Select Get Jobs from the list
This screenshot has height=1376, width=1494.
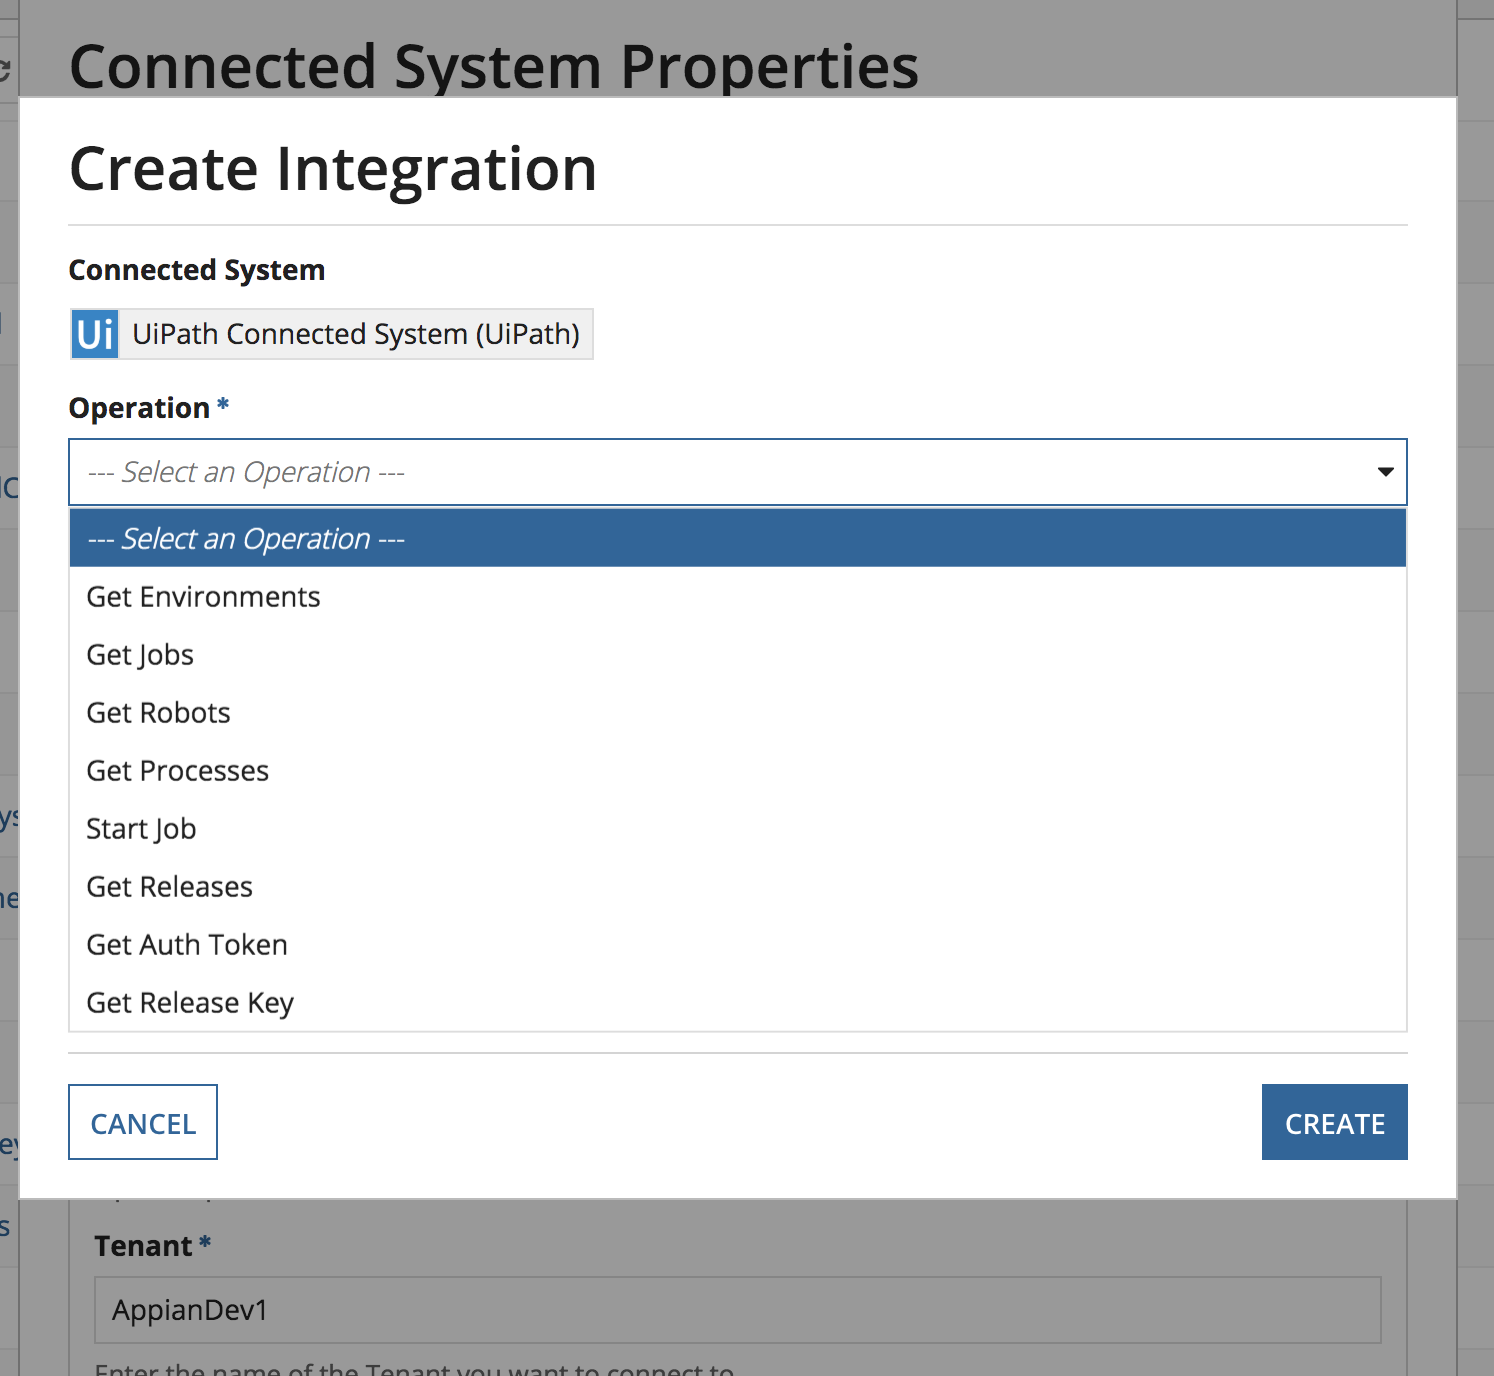tap(737, 655)
